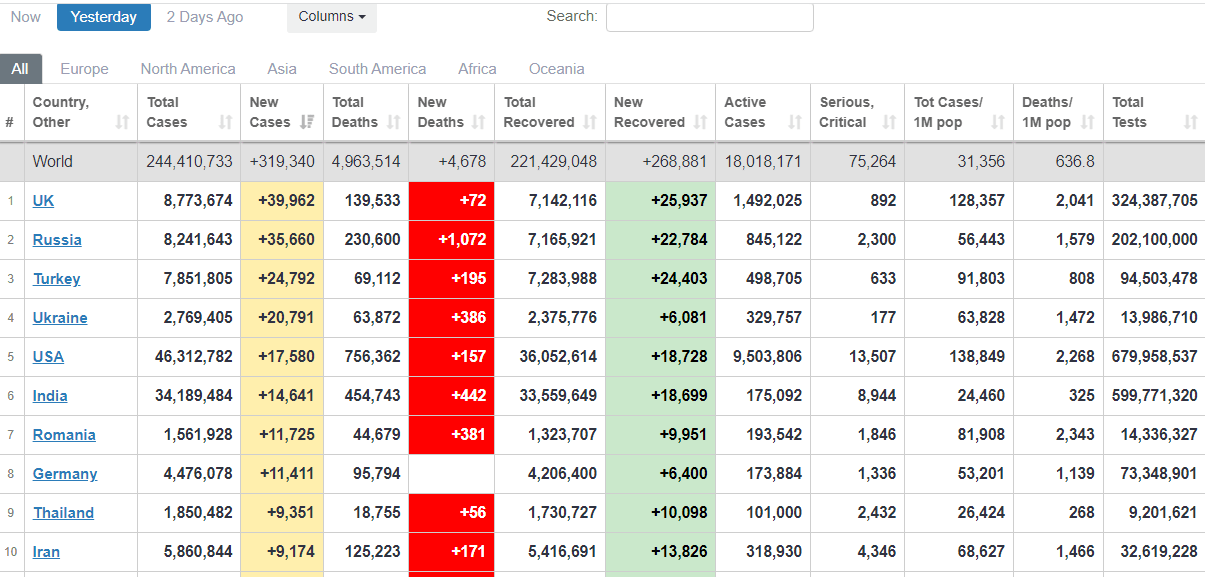Sort by Total Recovered column icon

click(x=590, y=122)
